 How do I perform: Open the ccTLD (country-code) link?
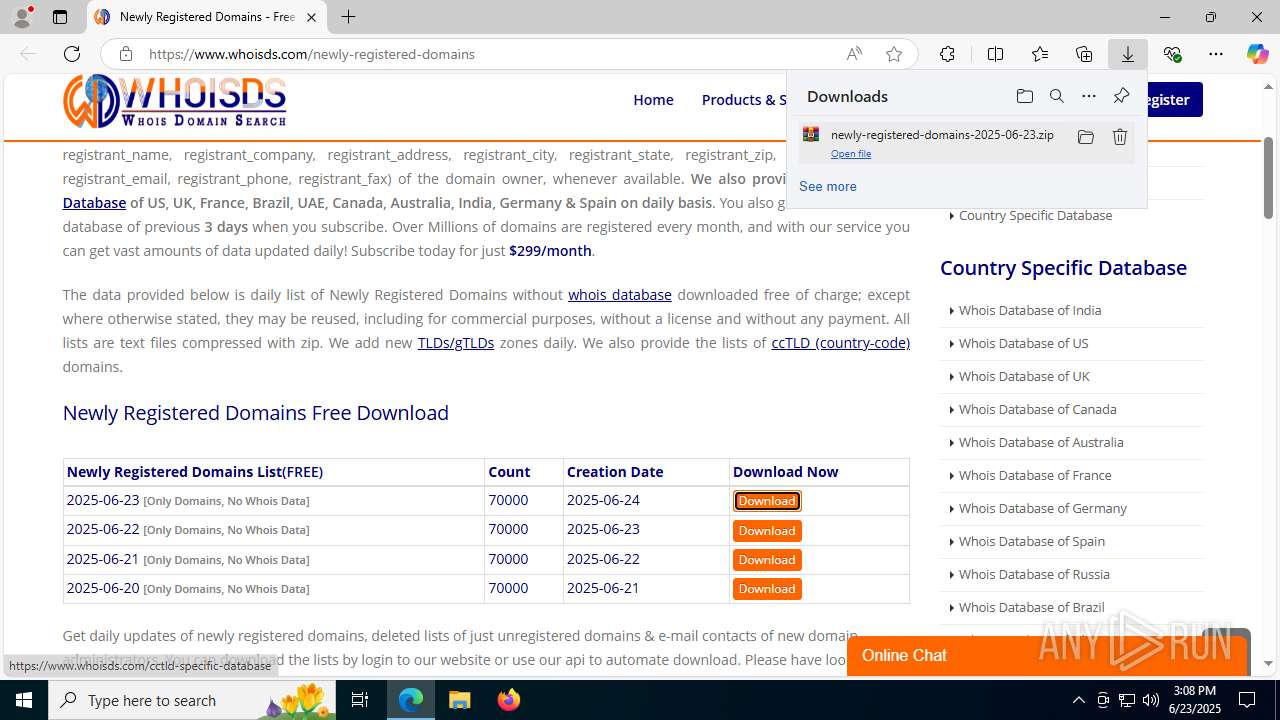840,343
